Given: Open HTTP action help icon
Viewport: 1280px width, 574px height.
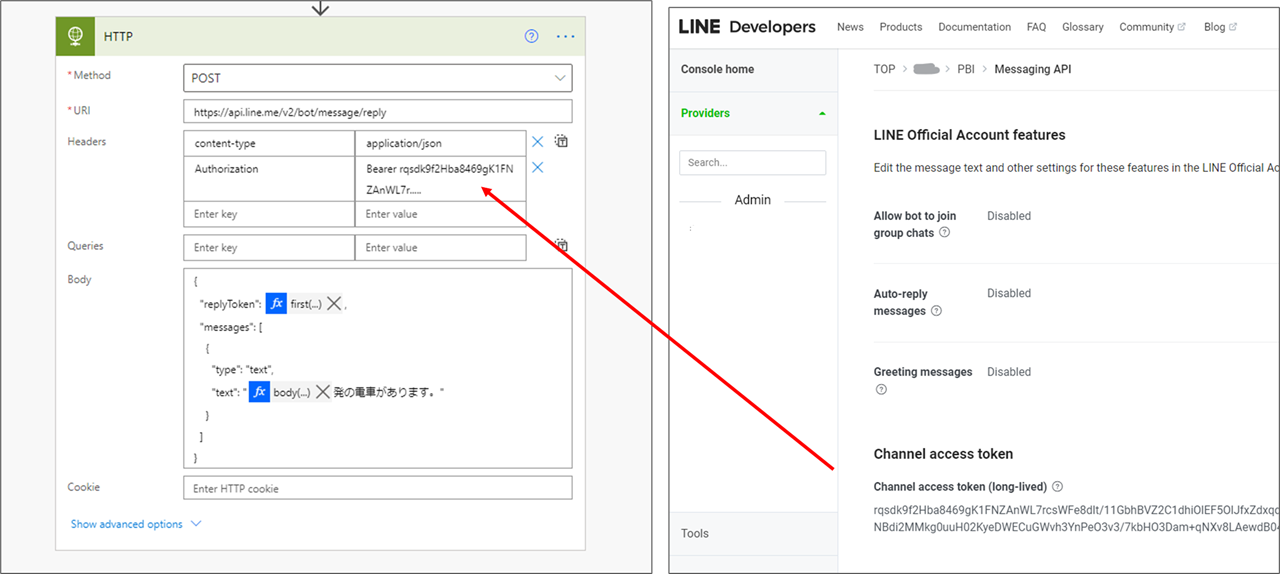Looking at the screenshot, I should coord(531,36).
